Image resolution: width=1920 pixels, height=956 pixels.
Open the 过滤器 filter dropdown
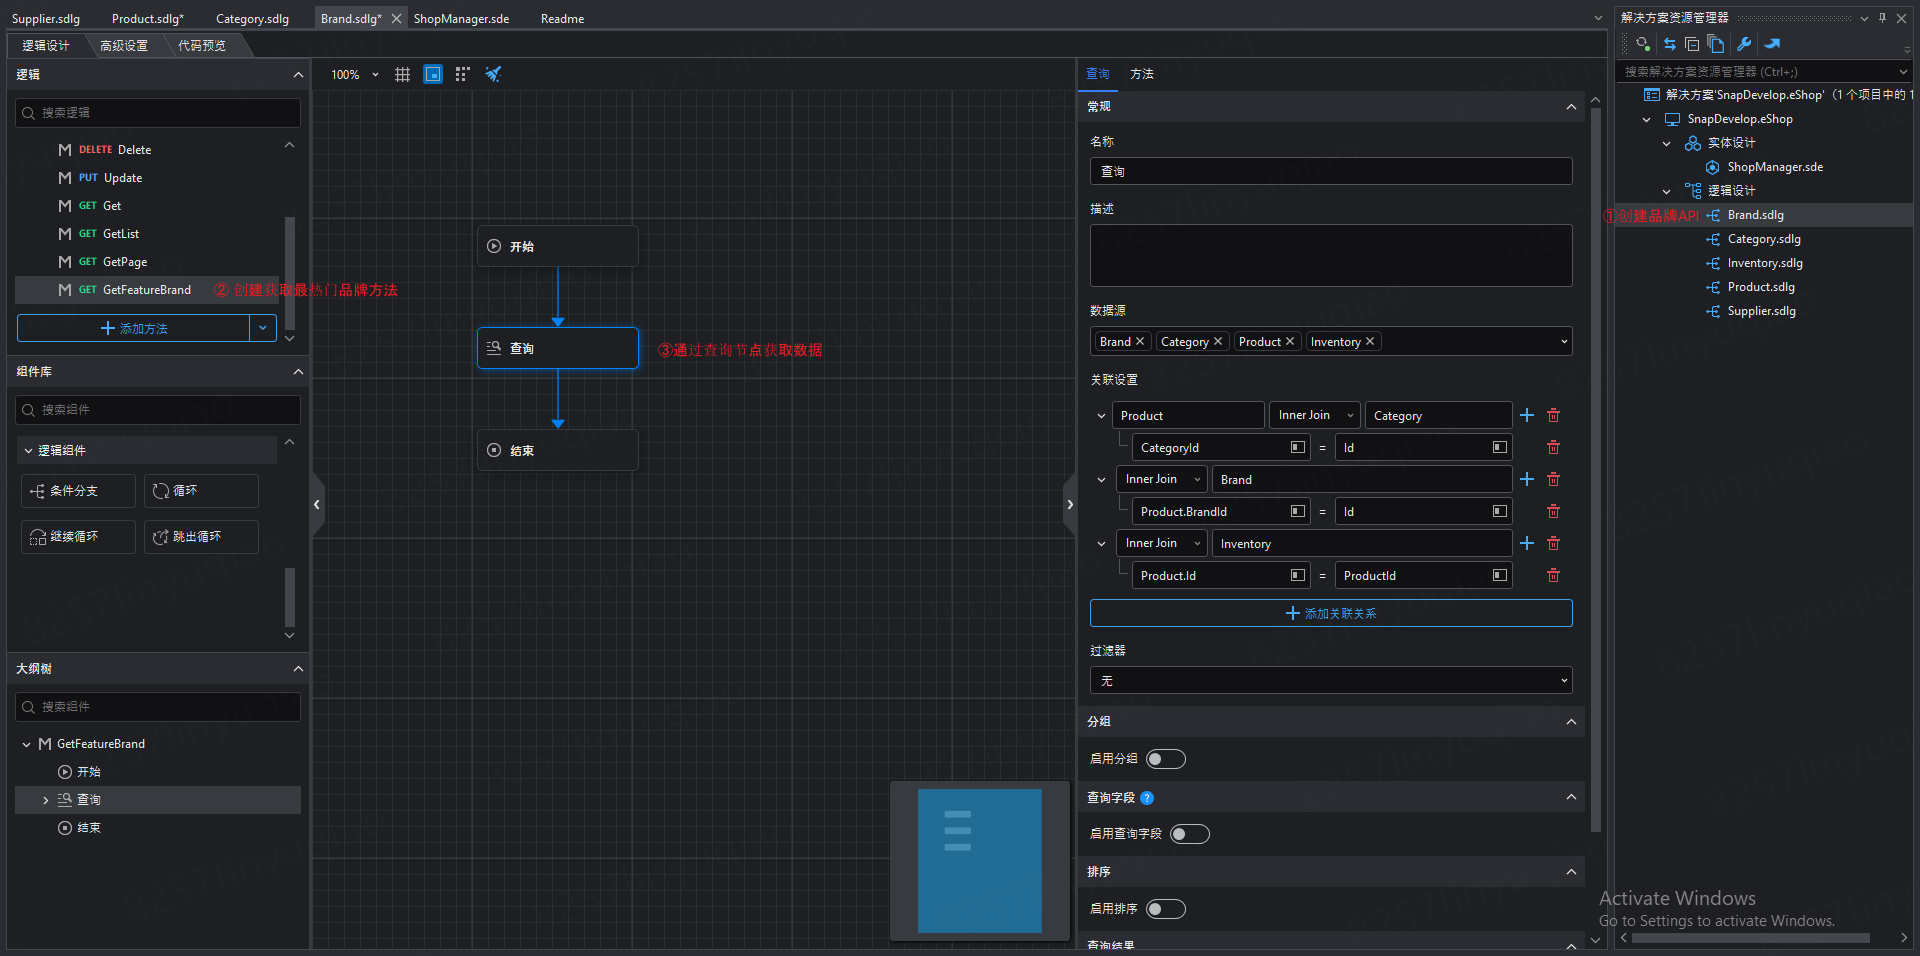1330,681
